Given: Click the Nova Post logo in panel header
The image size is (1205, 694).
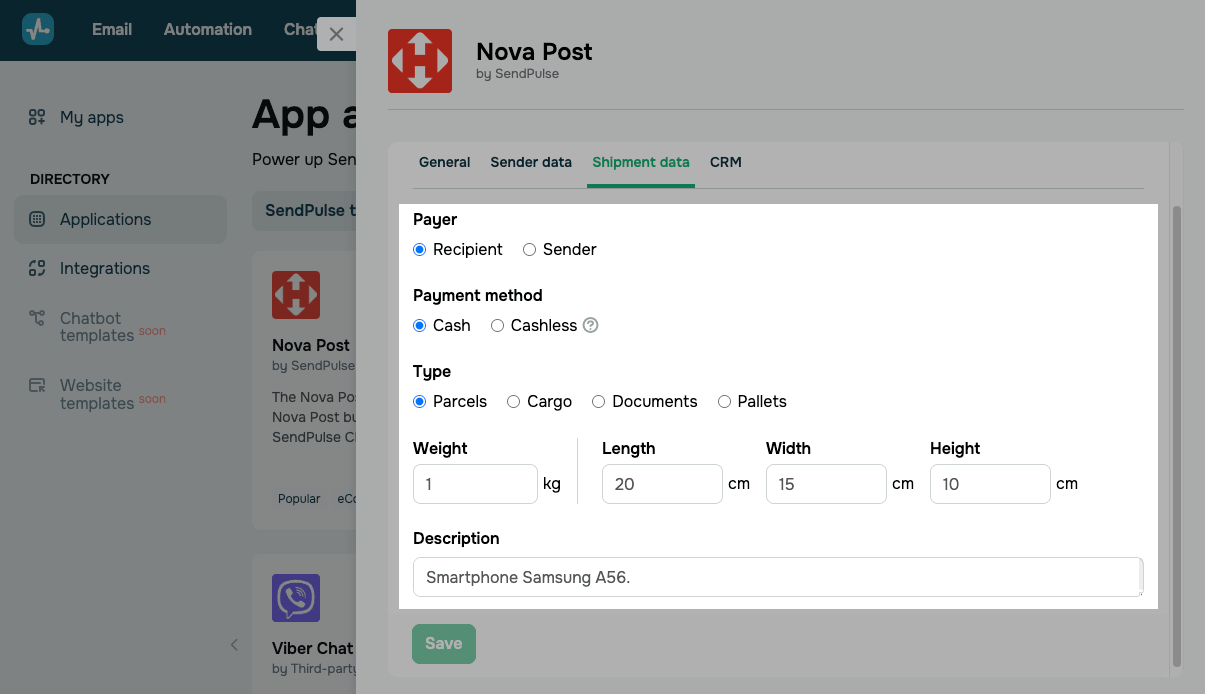Looking at the screenshot, I should coord(420,61).
